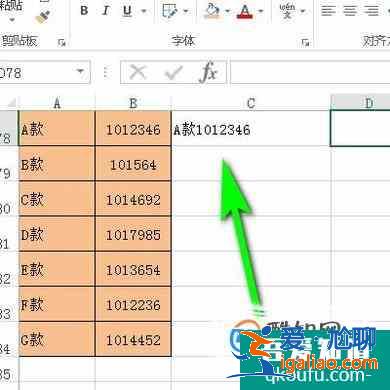This screenshot has width=390, height=390.
Task: Expand the Paste dropdown arrow
Action: tap(12, 20)
